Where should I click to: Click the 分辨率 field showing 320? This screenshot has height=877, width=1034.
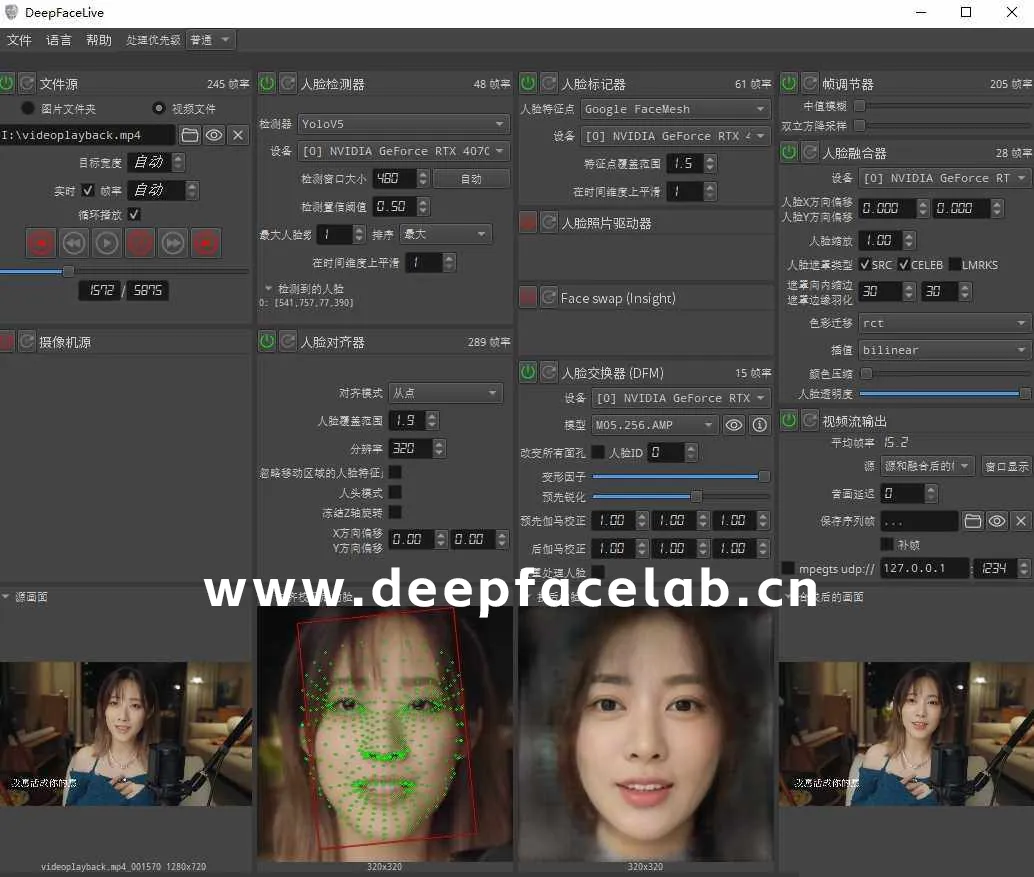pos(410,448)
